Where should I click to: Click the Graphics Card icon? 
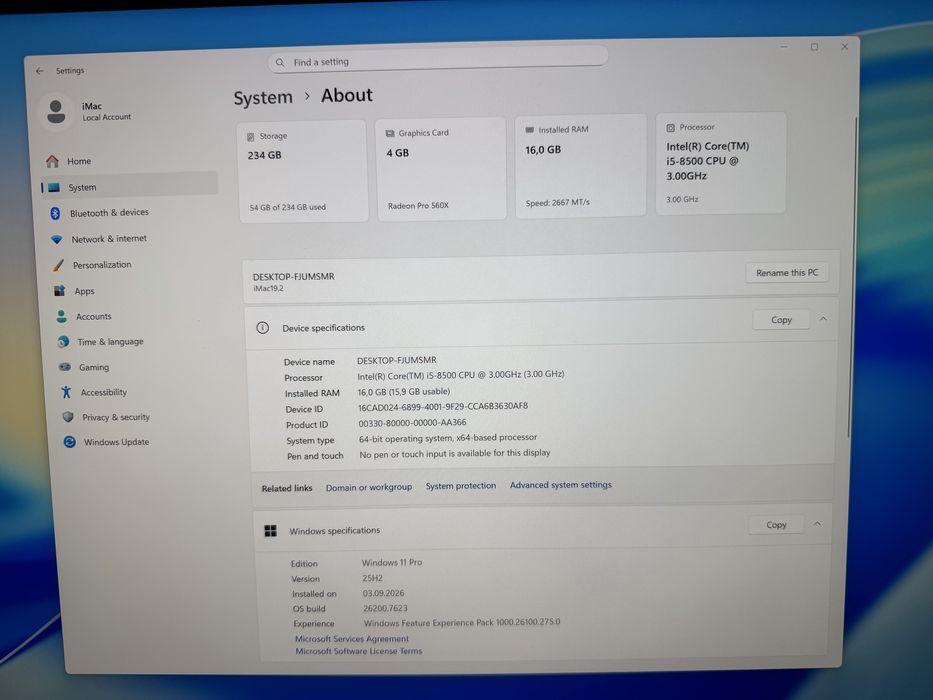tap(390, 133)
